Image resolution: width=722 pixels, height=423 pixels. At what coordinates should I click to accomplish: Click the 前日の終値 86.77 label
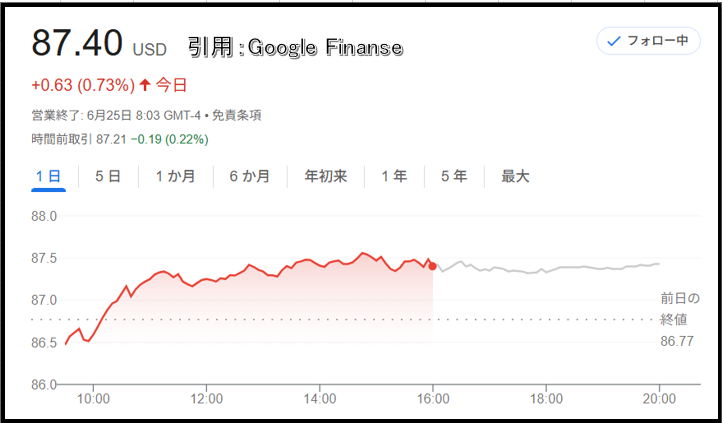(x=680, y=319)
